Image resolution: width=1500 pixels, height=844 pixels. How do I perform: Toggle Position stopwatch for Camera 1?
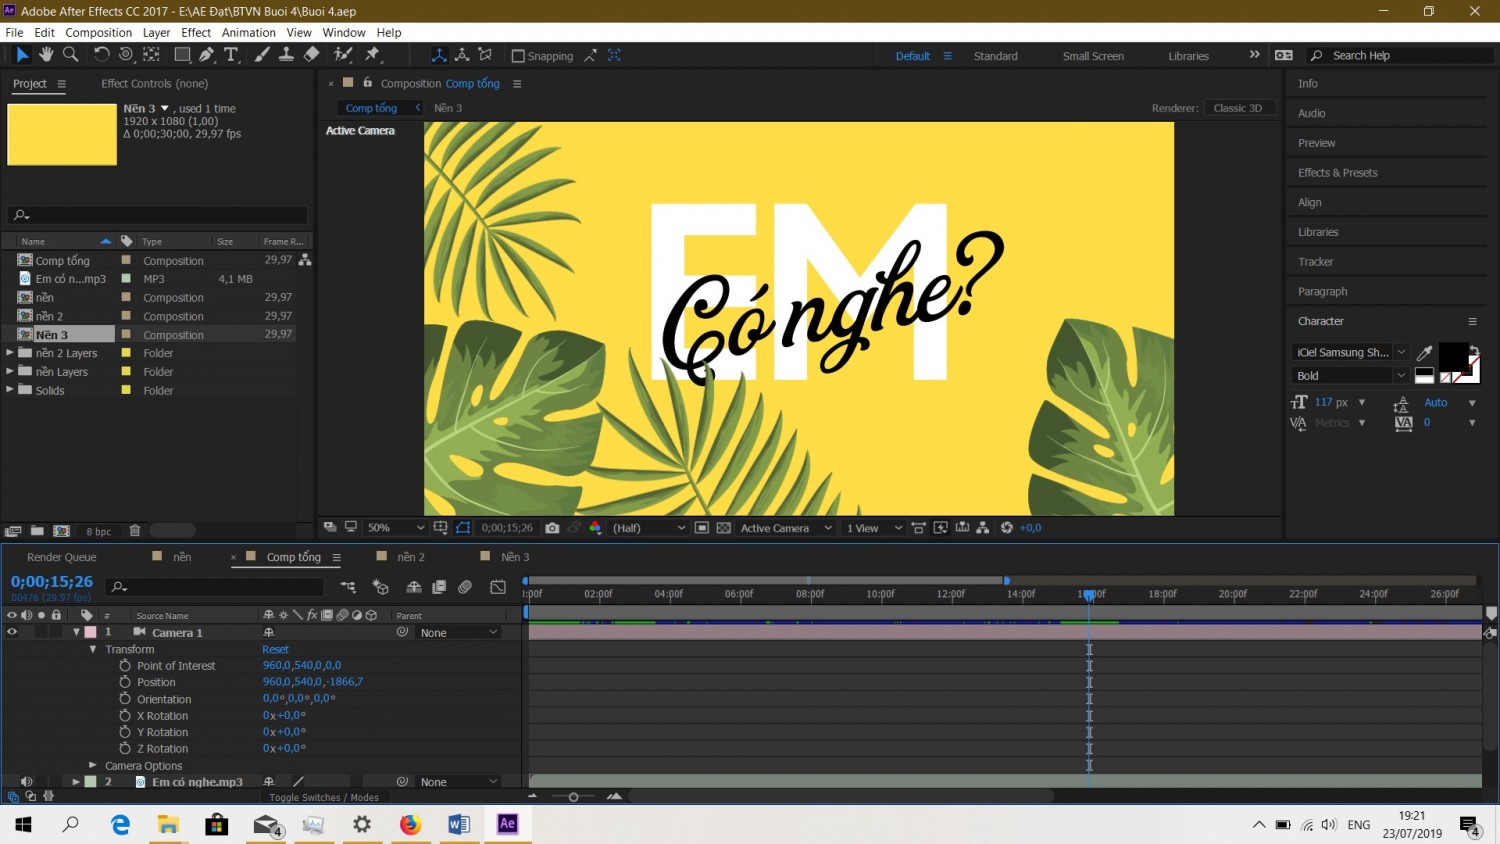click(x=125, y=682)
